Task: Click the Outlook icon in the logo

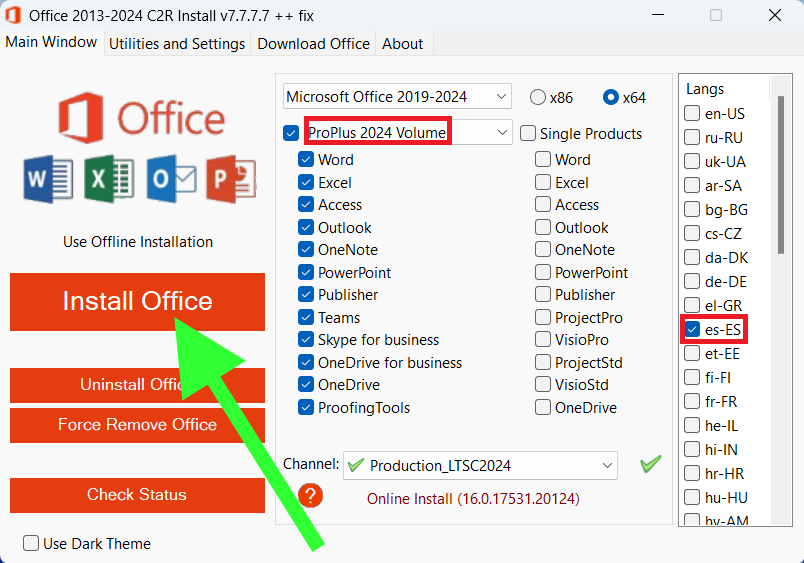Action: point(170,179)
